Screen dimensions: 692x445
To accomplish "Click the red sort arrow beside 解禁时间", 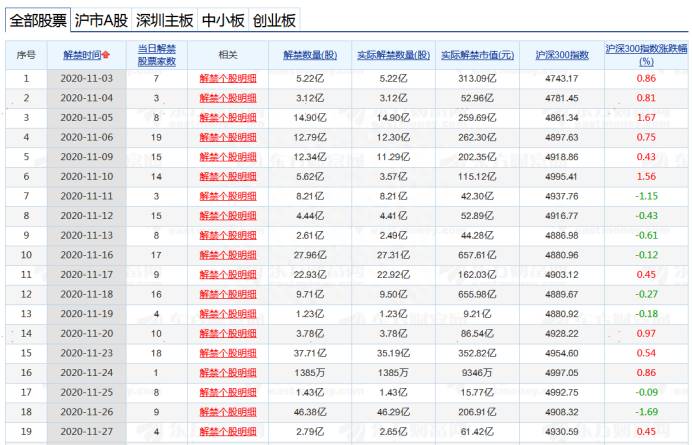I will 106,55.
